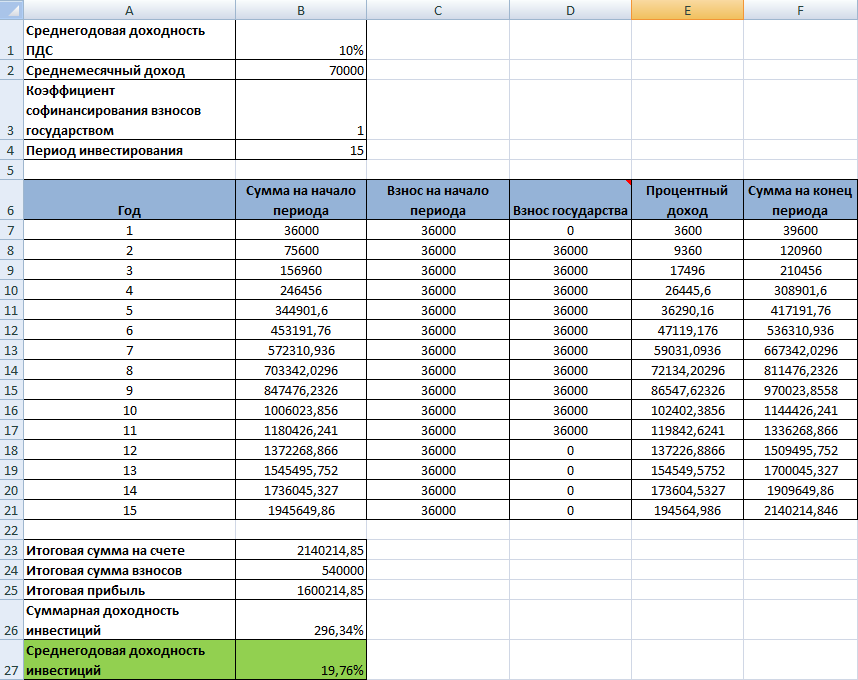Select the cell with value 120960
This screenshot has width=858, height=680.
801,250
